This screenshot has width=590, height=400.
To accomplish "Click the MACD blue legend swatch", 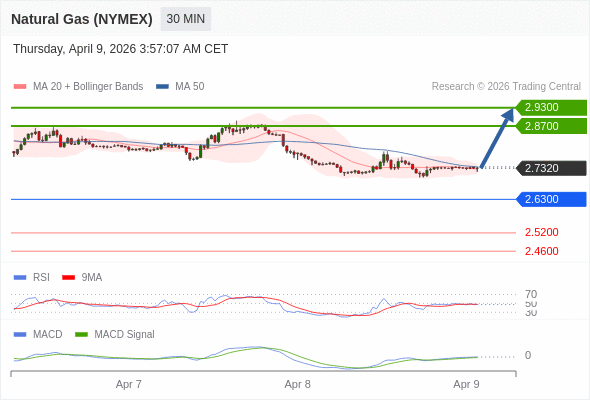I will pos(20,335).
